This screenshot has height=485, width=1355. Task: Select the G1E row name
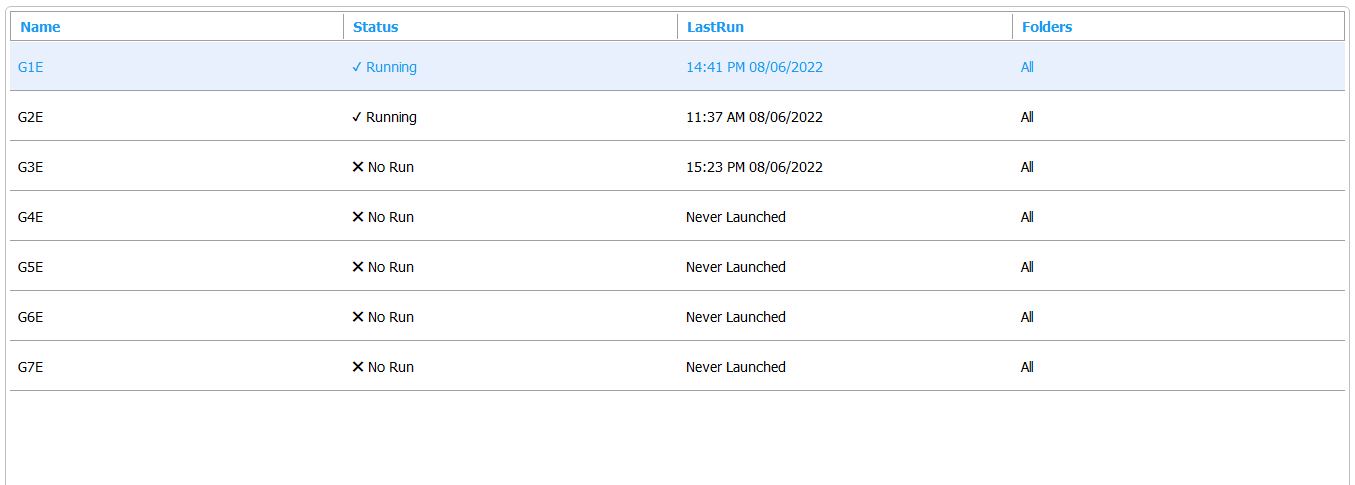(30, 67)
